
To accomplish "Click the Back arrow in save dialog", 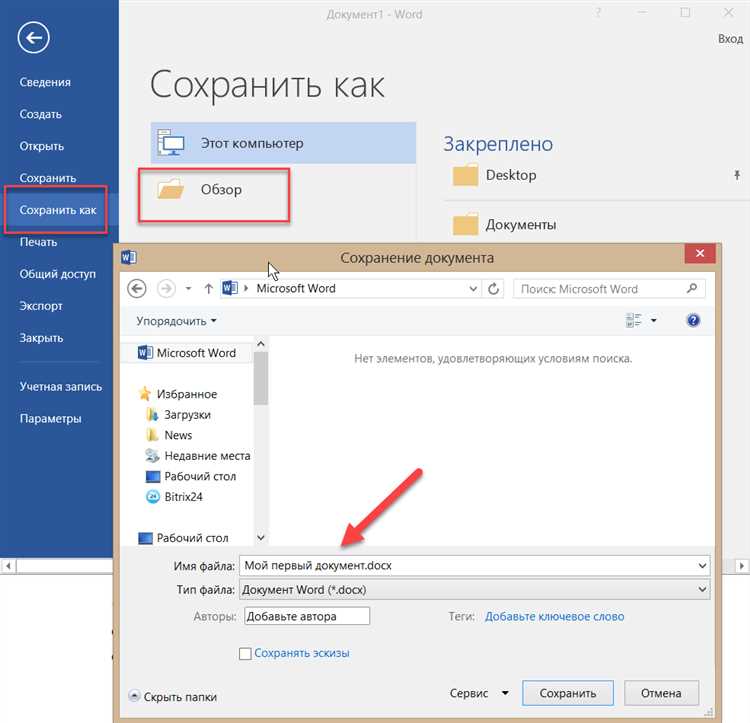I will pyautogui.click(x=137, y=288).
